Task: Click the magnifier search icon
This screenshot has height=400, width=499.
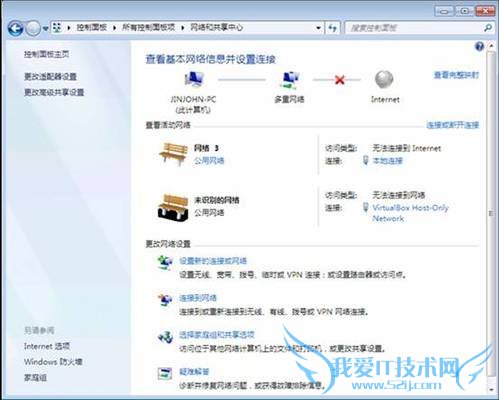Action: pos(487,28)
